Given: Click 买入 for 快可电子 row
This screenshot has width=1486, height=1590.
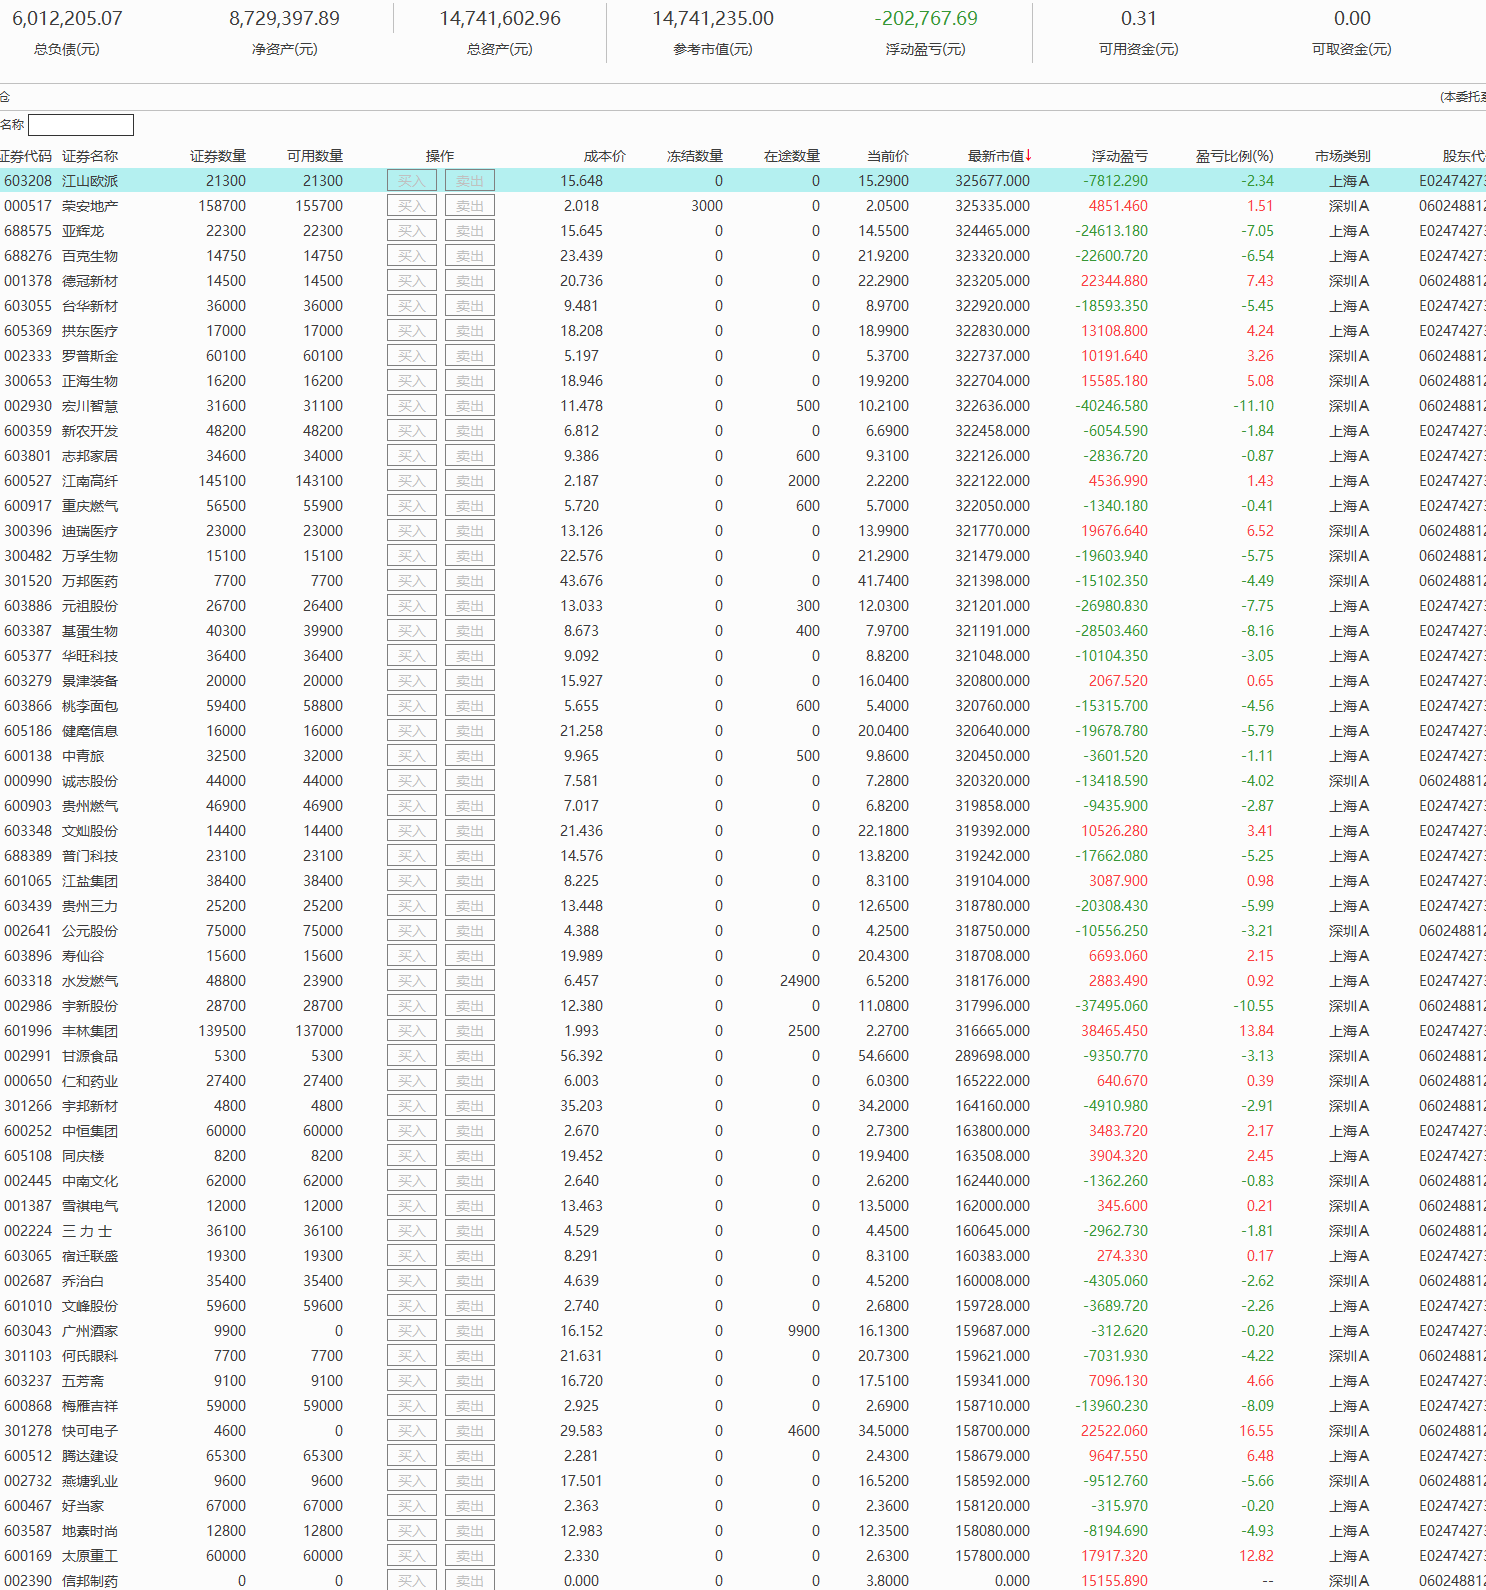Looking at the screenshot, I should pyautogui.click(x=411, y=1431).
